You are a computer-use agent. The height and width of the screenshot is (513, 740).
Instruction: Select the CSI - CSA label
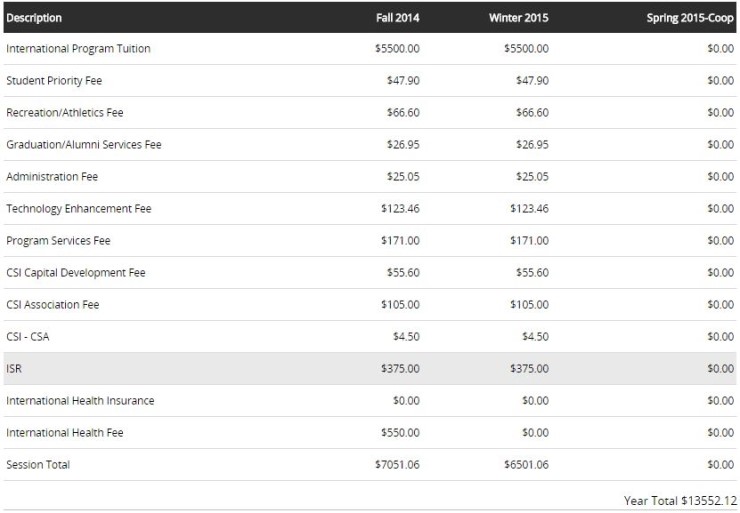click(x=28, y=336)
